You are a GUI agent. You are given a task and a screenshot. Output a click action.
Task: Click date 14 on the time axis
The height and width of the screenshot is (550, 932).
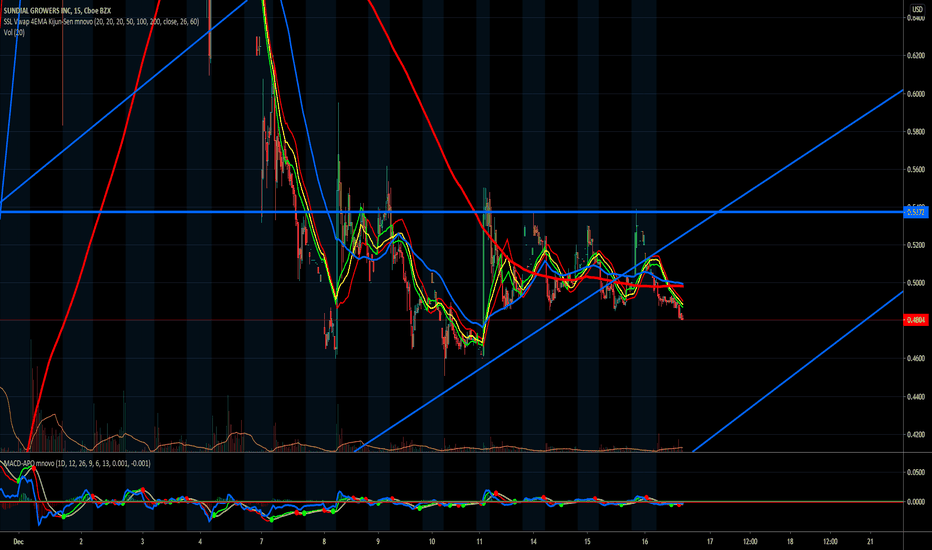point(534,542)
